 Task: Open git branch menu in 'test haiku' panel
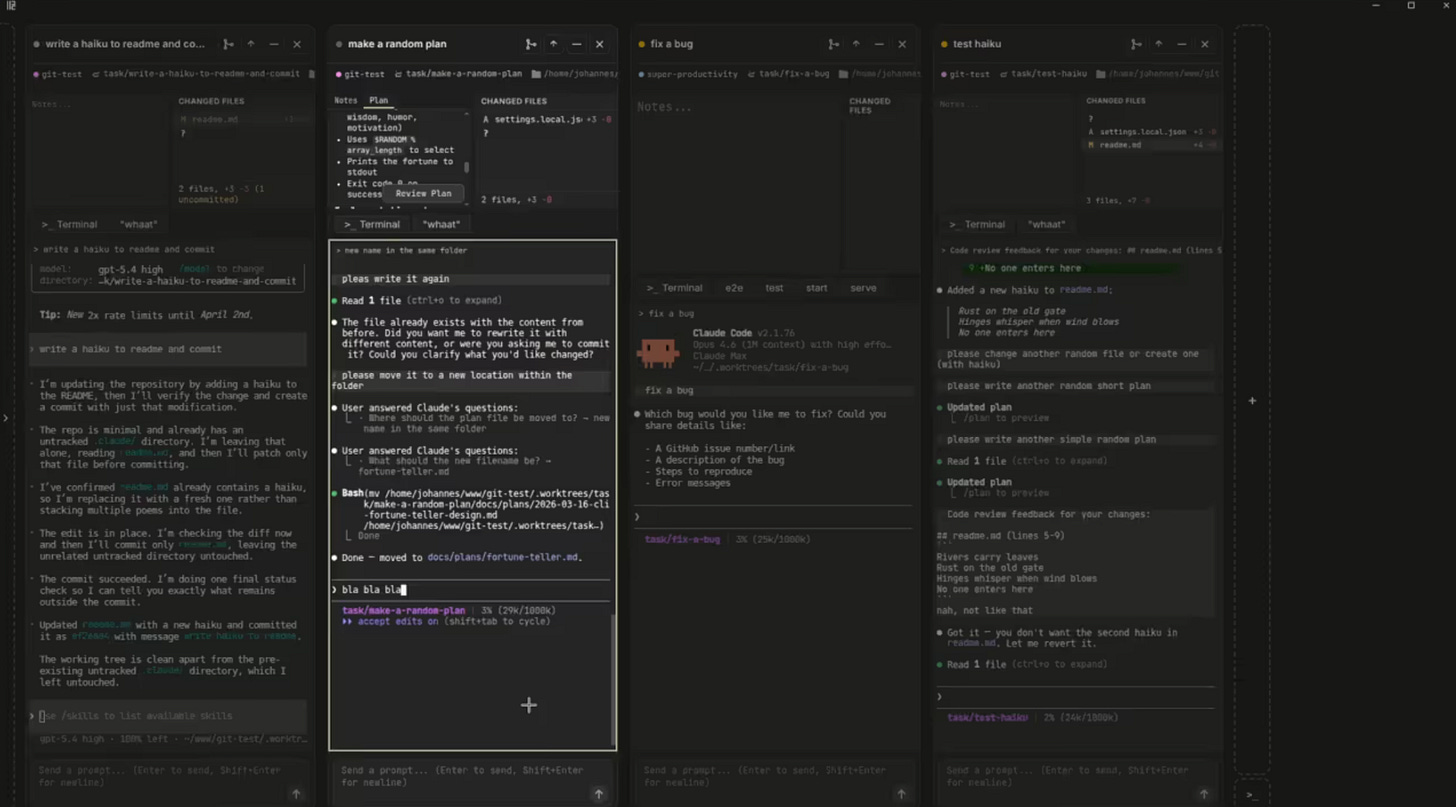pyautogui.click(x=1136, y=44)
